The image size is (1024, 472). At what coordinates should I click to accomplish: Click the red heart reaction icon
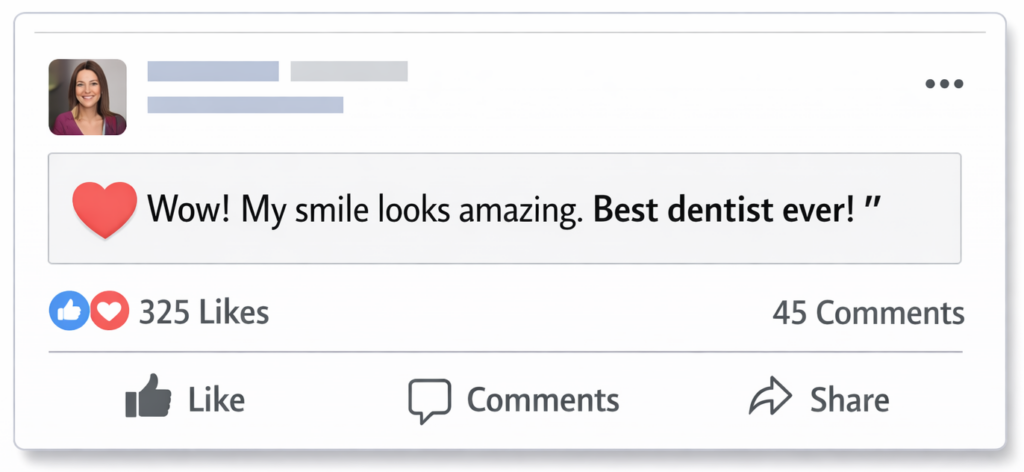108,312
